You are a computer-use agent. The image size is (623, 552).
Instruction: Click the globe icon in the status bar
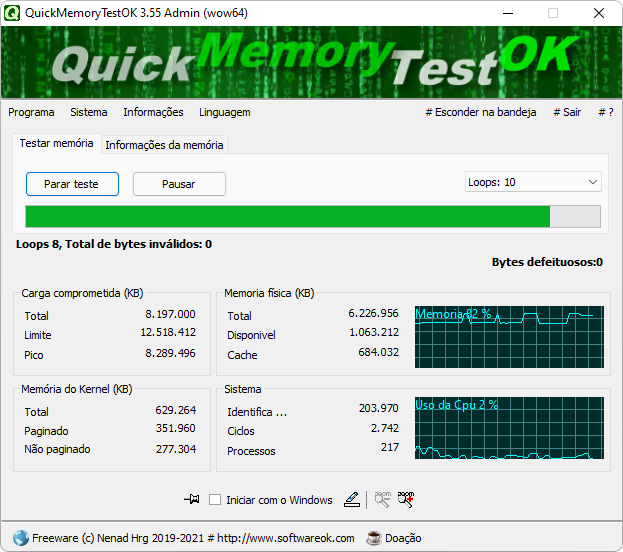click(x=21, y=538)
